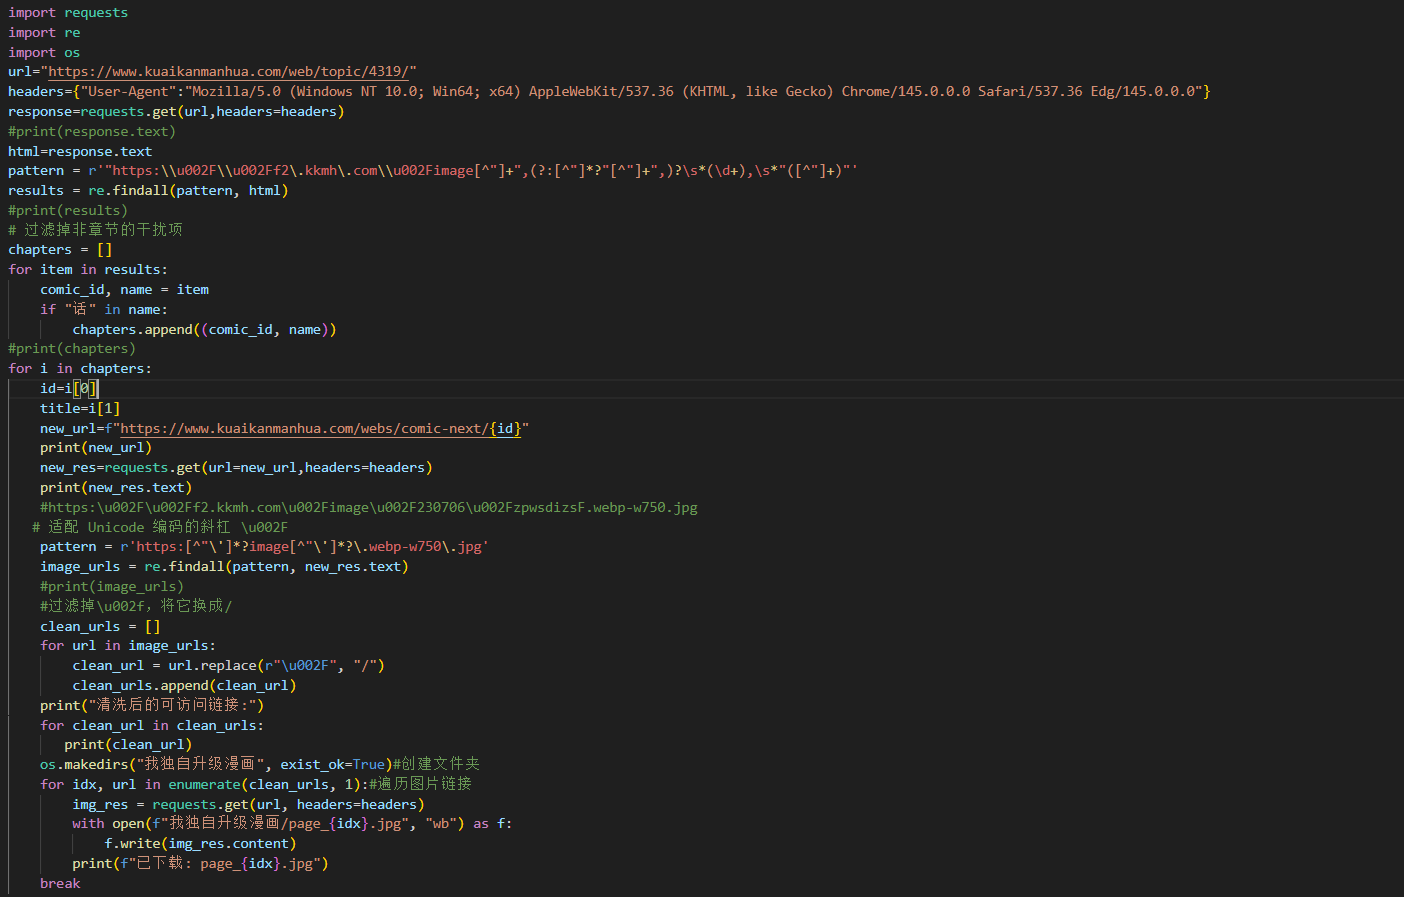1404x897 pixels.
Task: Click the '#print(response.text)' comment
Action: click(92, 132)
